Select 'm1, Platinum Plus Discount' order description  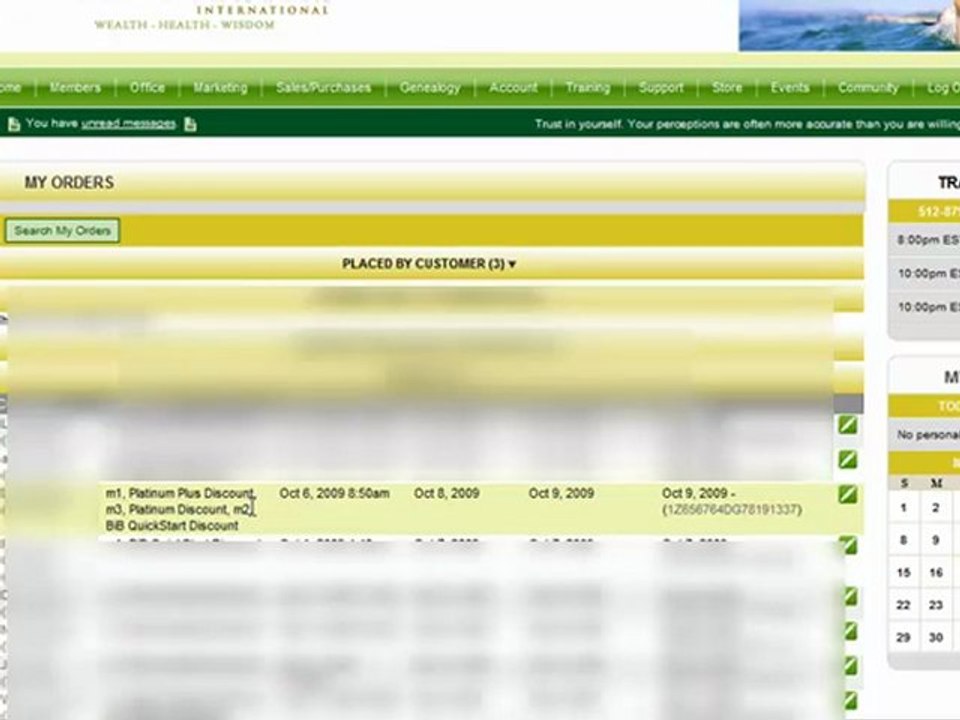point(179,493)
